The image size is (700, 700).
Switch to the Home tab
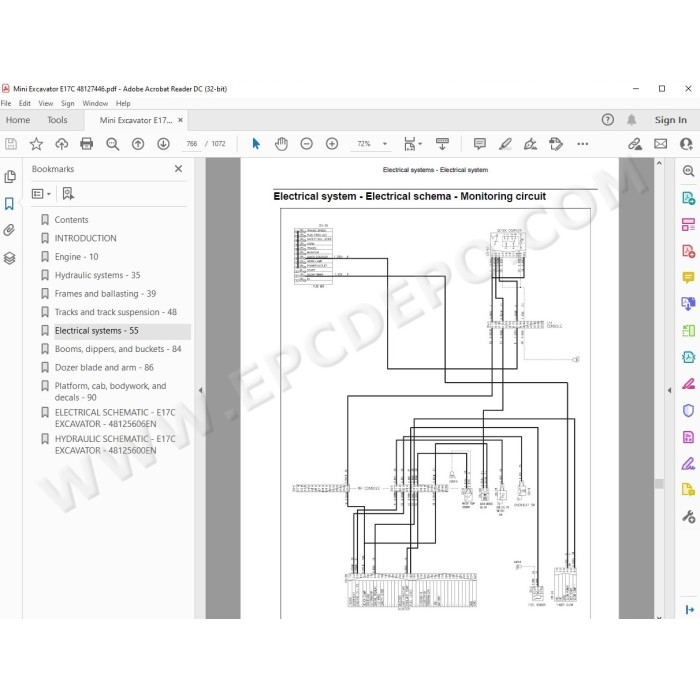pos(18,120)
